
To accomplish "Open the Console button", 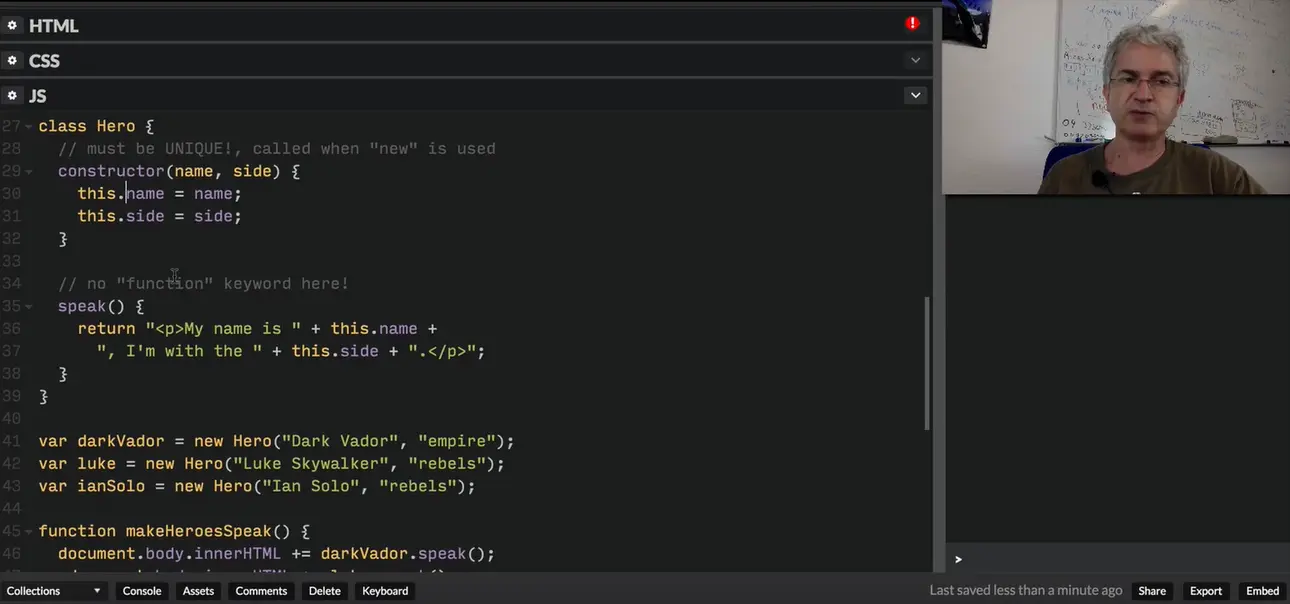I will click(x=142, y=591).
